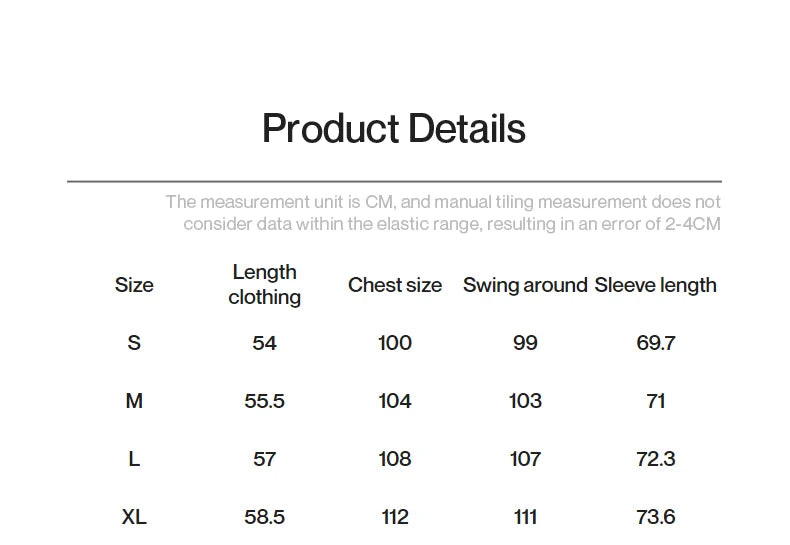
Task: Click the 58.5 length value
Action: pos(264,517)
